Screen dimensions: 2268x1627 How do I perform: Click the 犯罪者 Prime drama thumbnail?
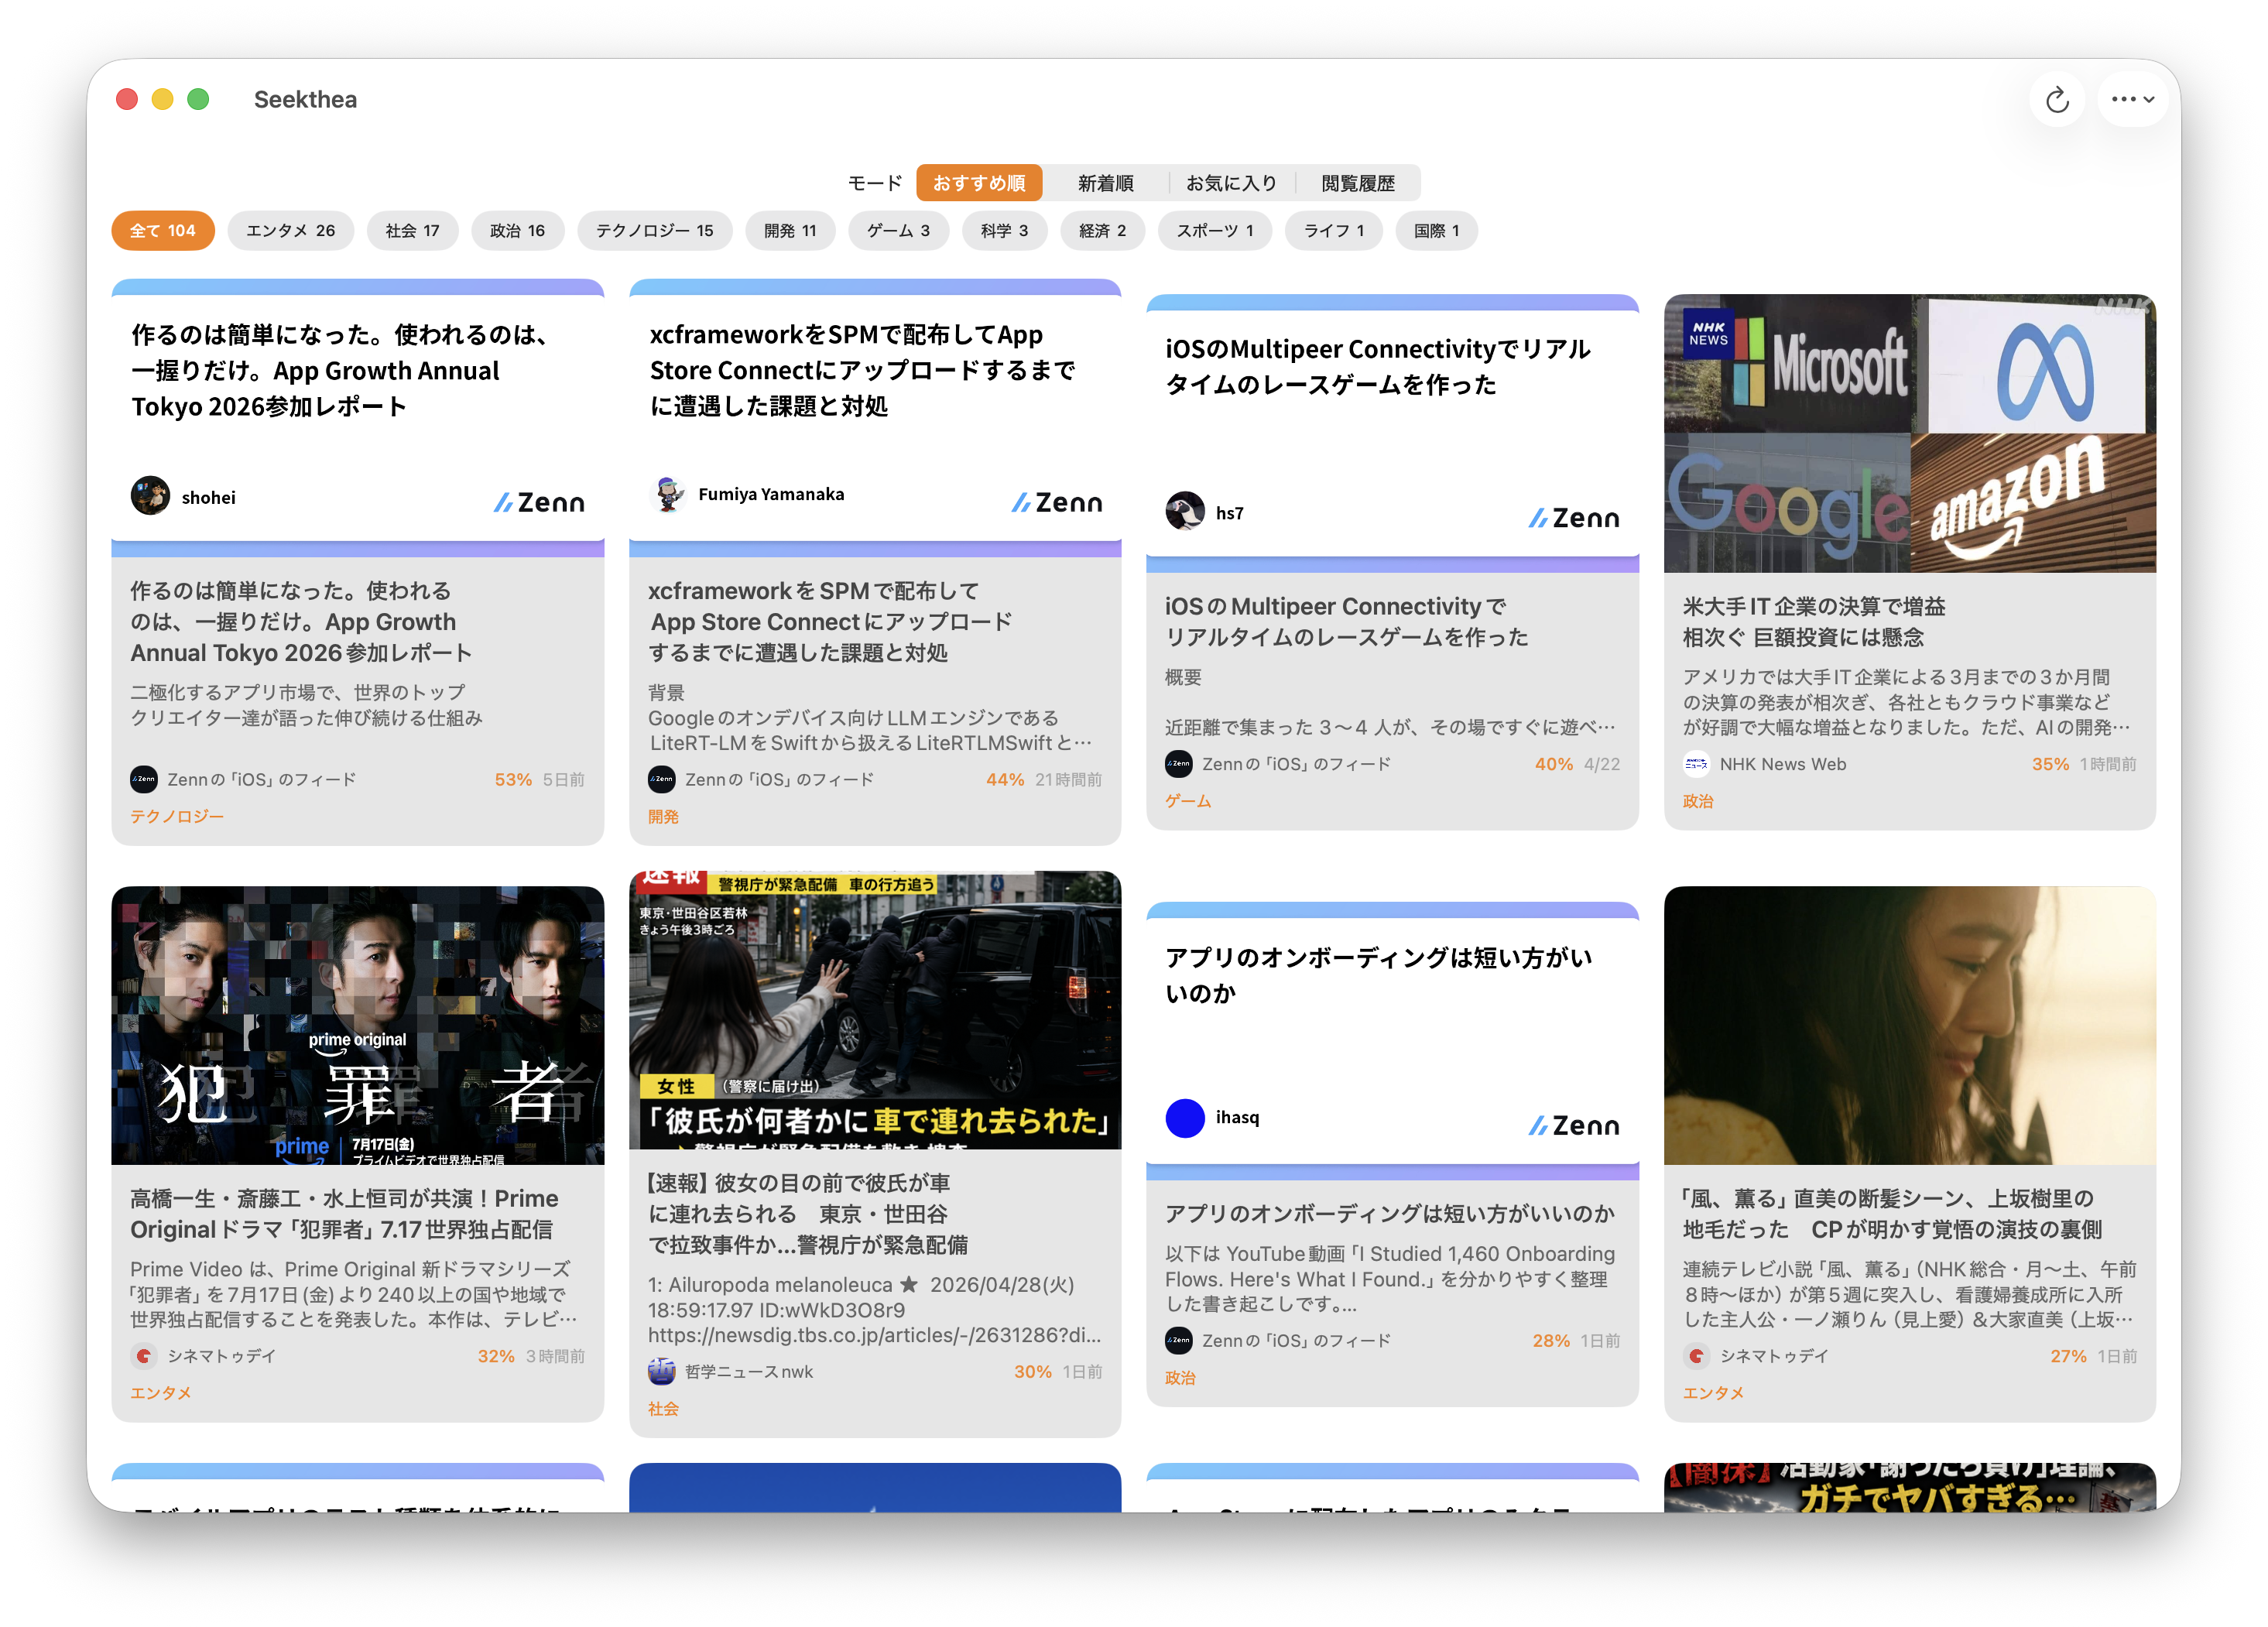(x=357, y=1025)
